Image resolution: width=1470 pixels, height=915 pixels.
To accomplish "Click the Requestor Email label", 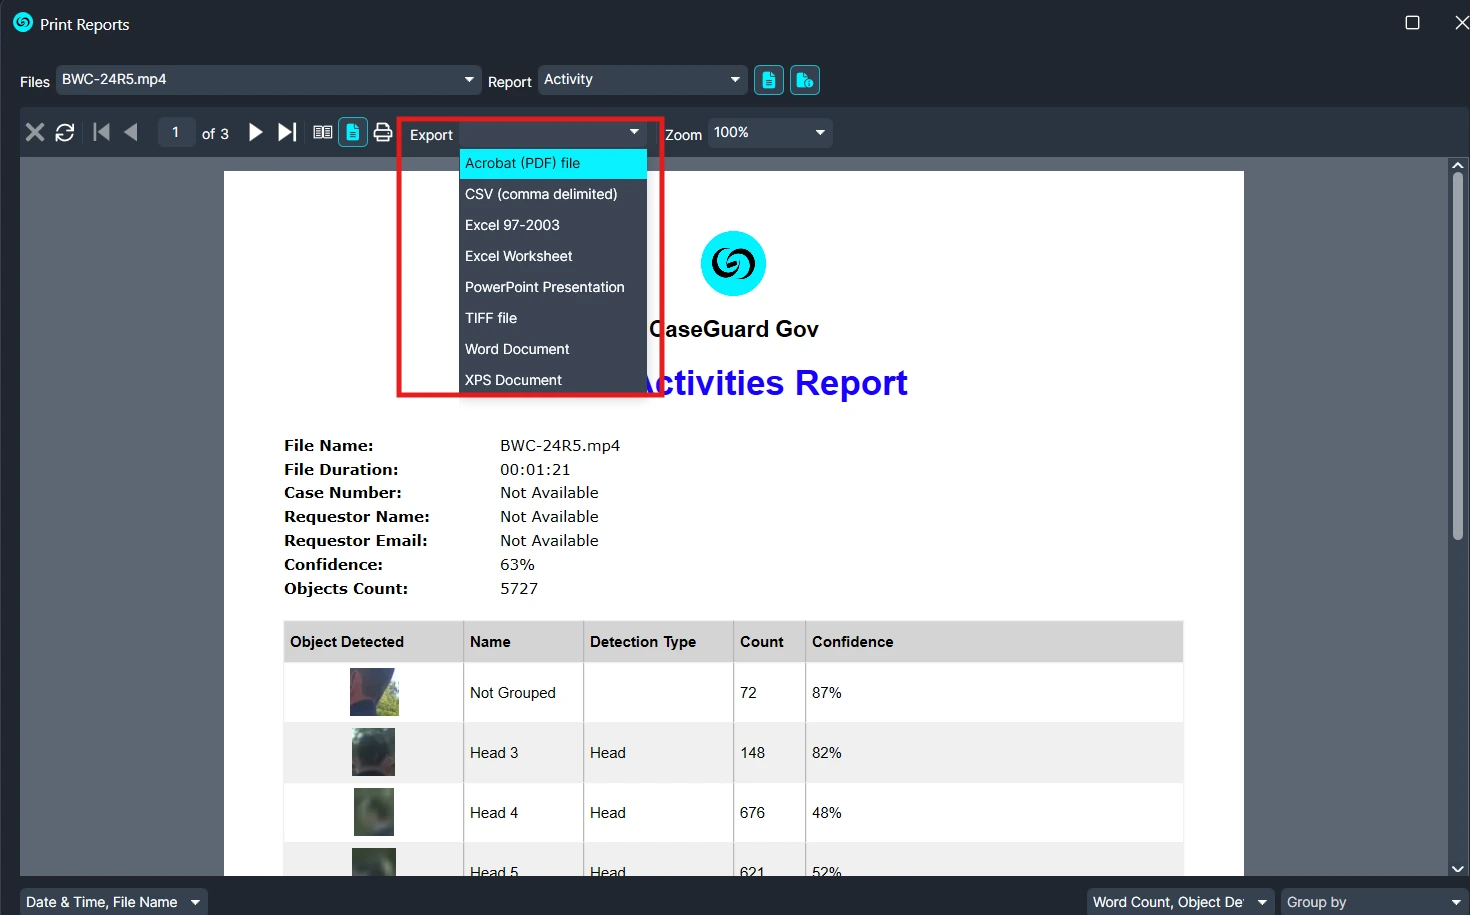I will 356,541.
